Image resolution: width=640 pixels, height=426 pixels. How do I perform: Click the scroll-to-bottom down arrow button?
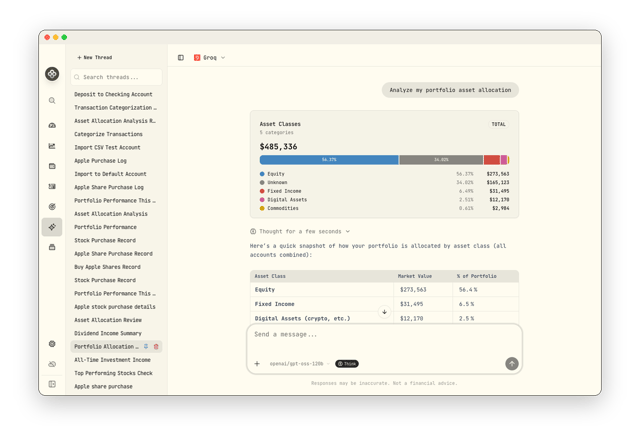(x=384, y=312)
